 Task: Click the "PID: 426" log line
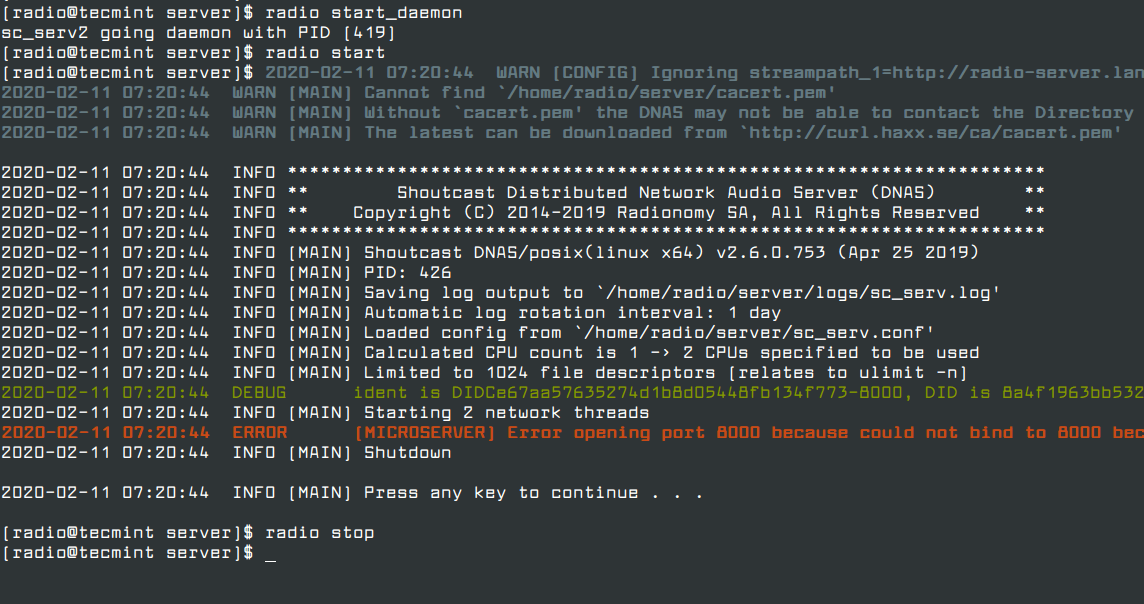(407, 273)
